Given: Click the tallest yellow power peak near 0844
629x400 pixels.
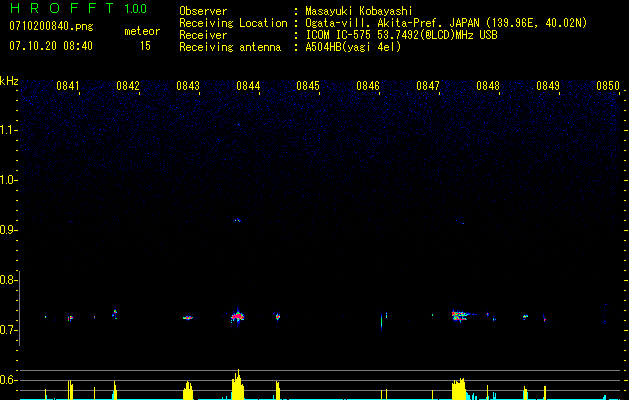Looking at the screenshot, I should (x=237, y=384).
